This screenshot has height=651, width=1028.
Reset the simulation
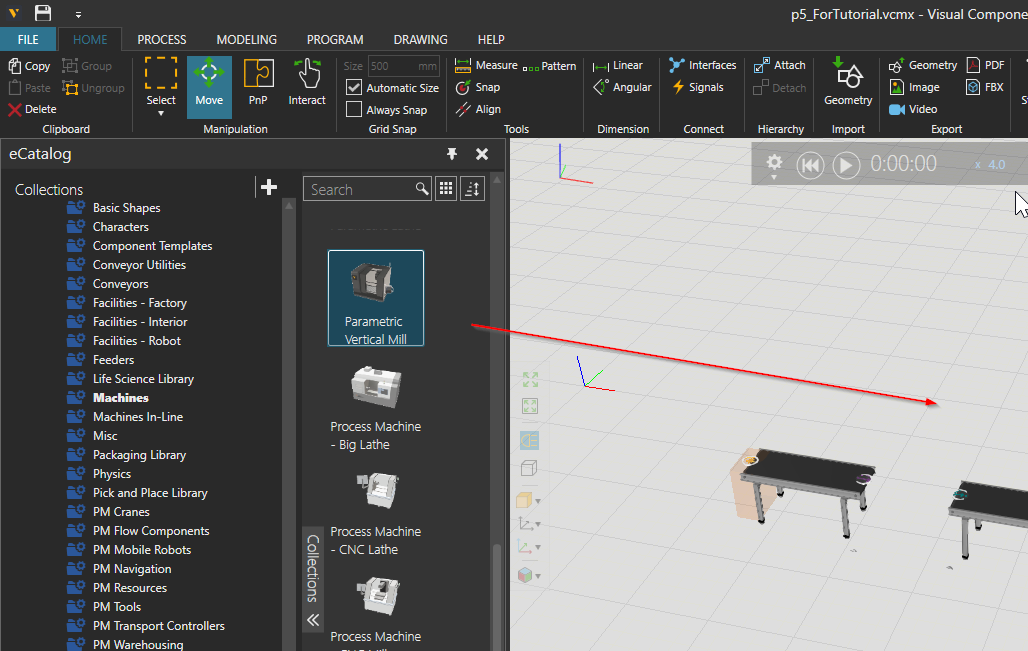tap(810, 165)
